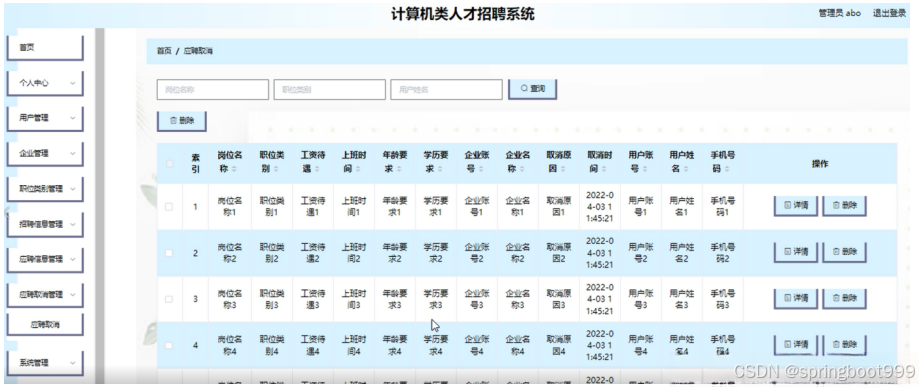This screenshot has height=387, width=919.
Task: Sort by 取消原因 column sort icon
Action: [563, 169]
